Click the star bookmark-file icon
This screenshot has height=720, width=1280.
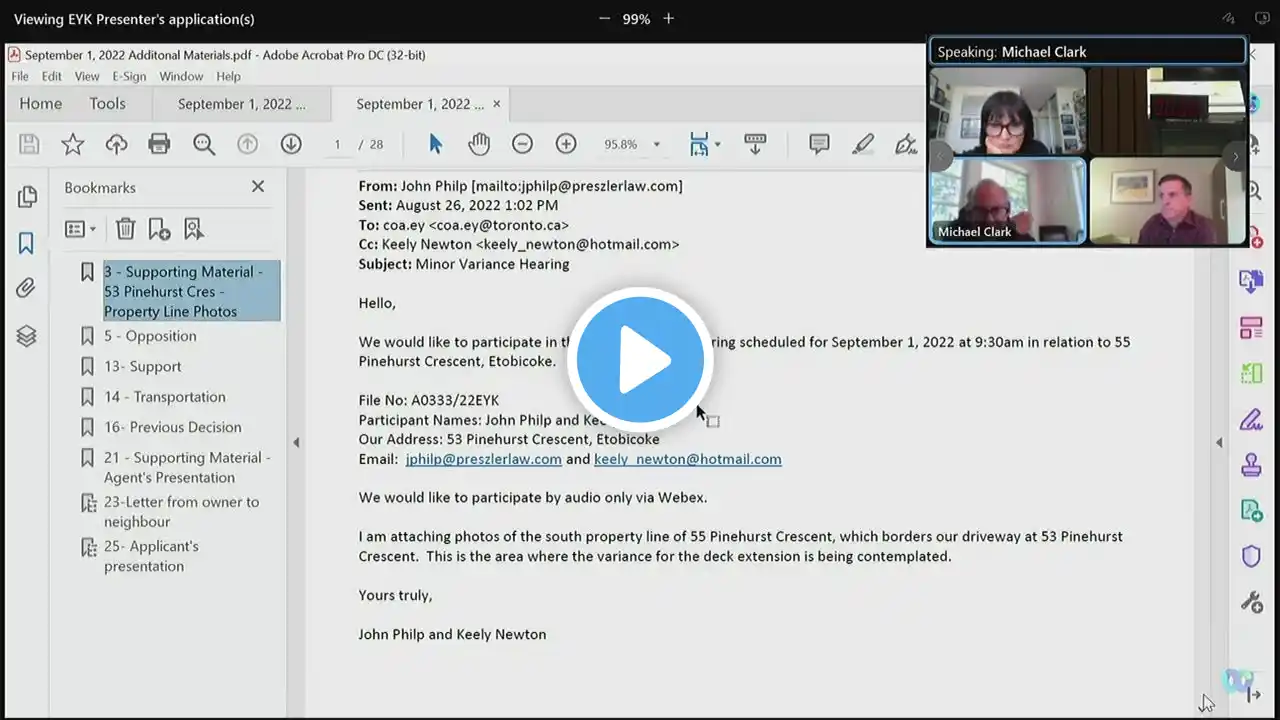tap(73, 144)
